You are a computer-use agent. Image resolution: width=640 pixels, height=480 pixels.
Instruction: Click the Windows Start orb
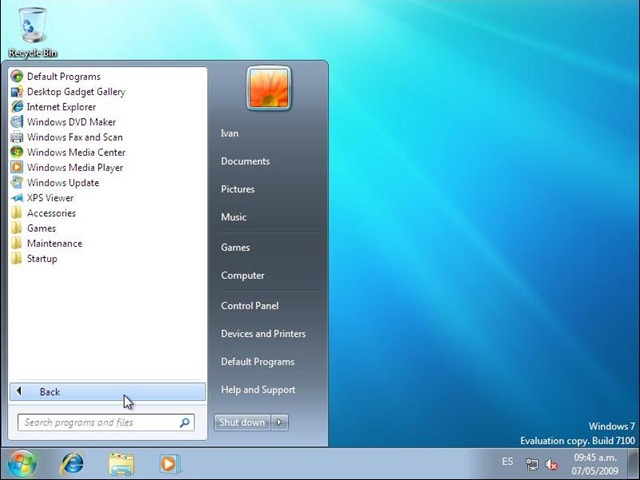22,464
